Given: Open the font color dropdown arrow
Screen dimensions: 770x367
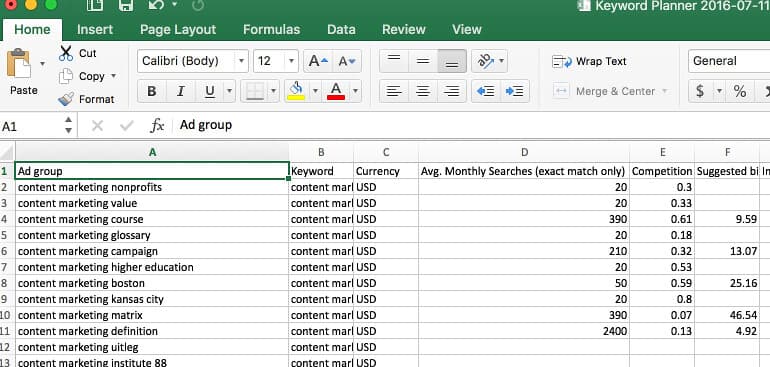Looking at the screenshot, I should point(355,91).
